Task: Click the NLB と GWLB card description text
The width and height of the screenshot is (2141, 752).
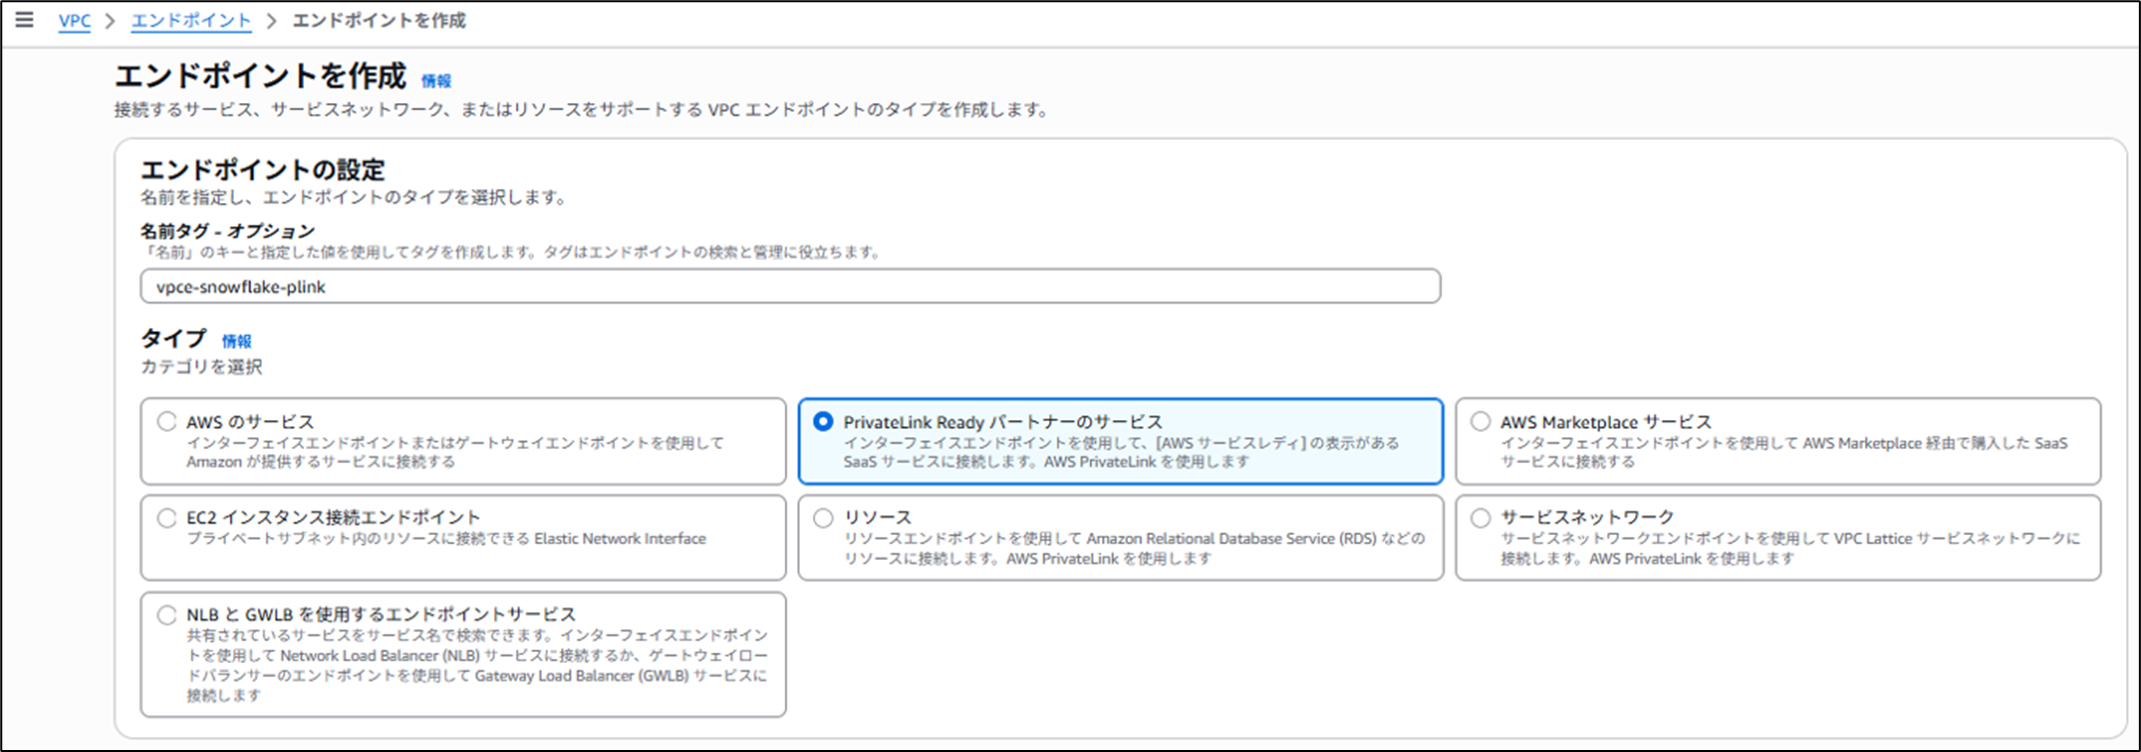Action: tap(477, 665)
